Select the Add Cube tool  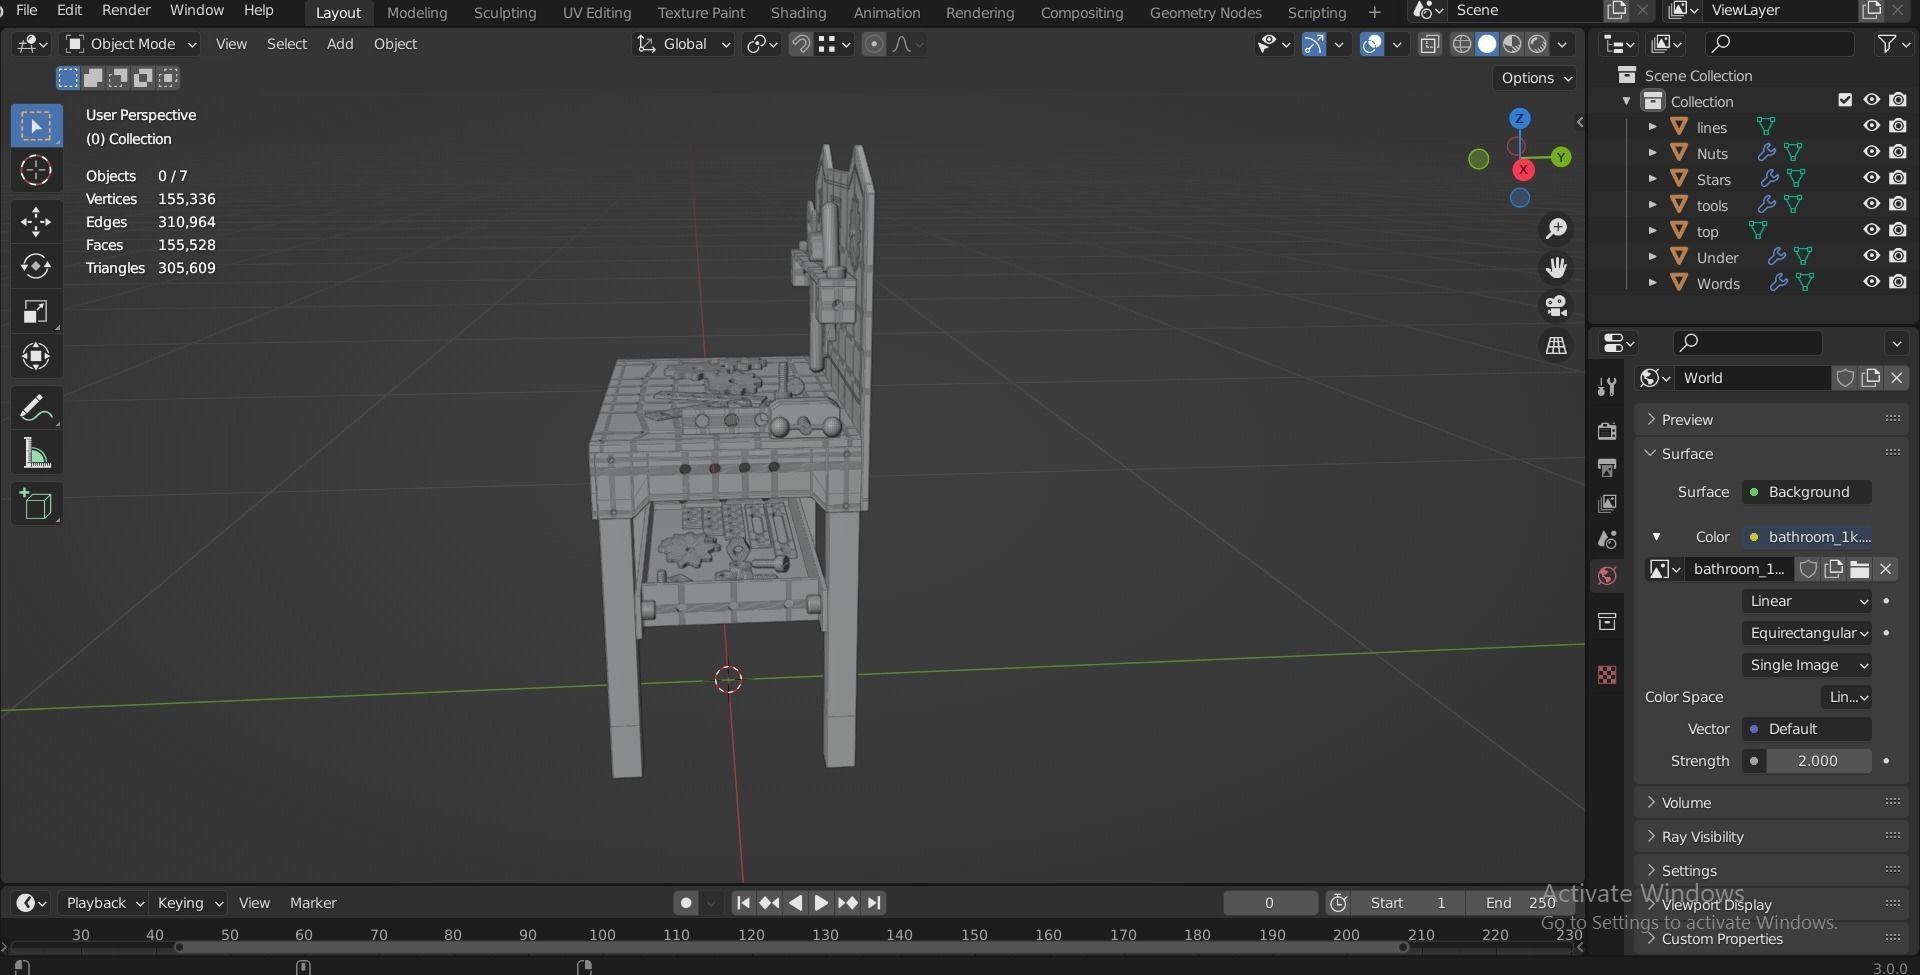tap(36, 504)
